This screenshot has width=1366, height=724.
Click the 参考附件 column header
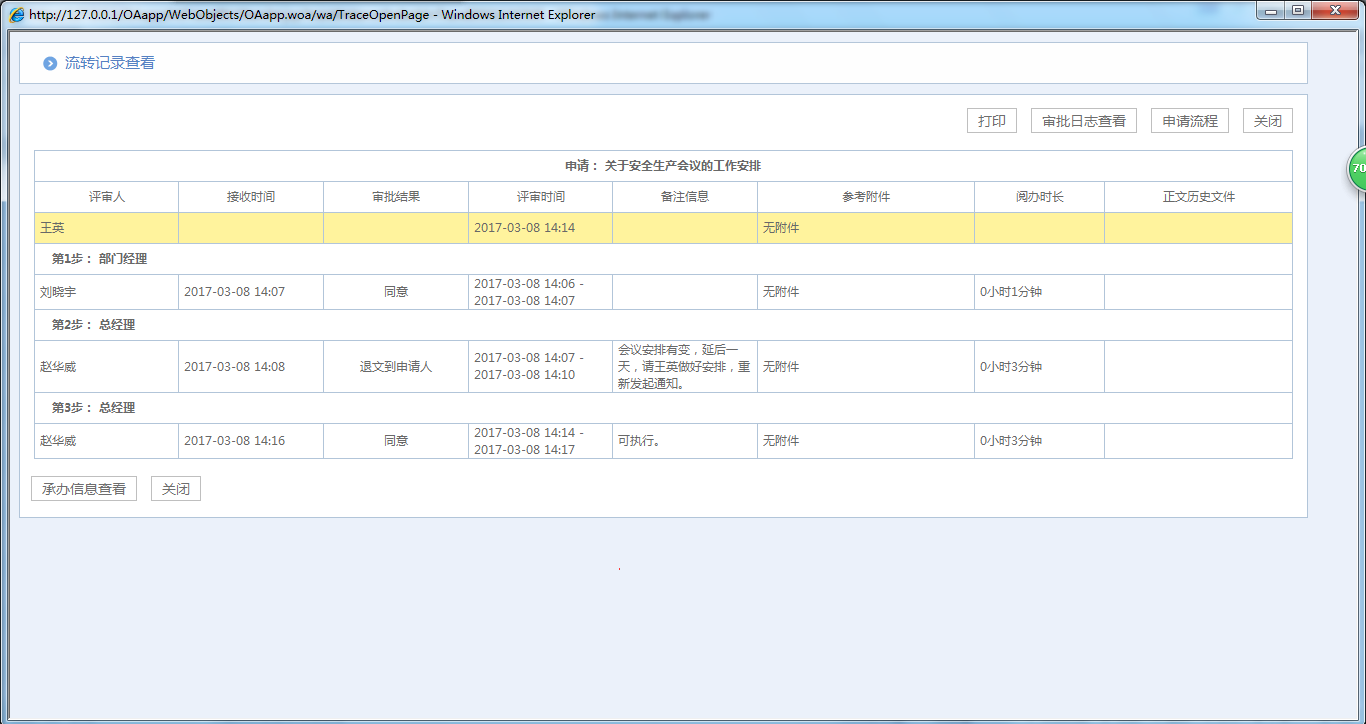(866, 197)
